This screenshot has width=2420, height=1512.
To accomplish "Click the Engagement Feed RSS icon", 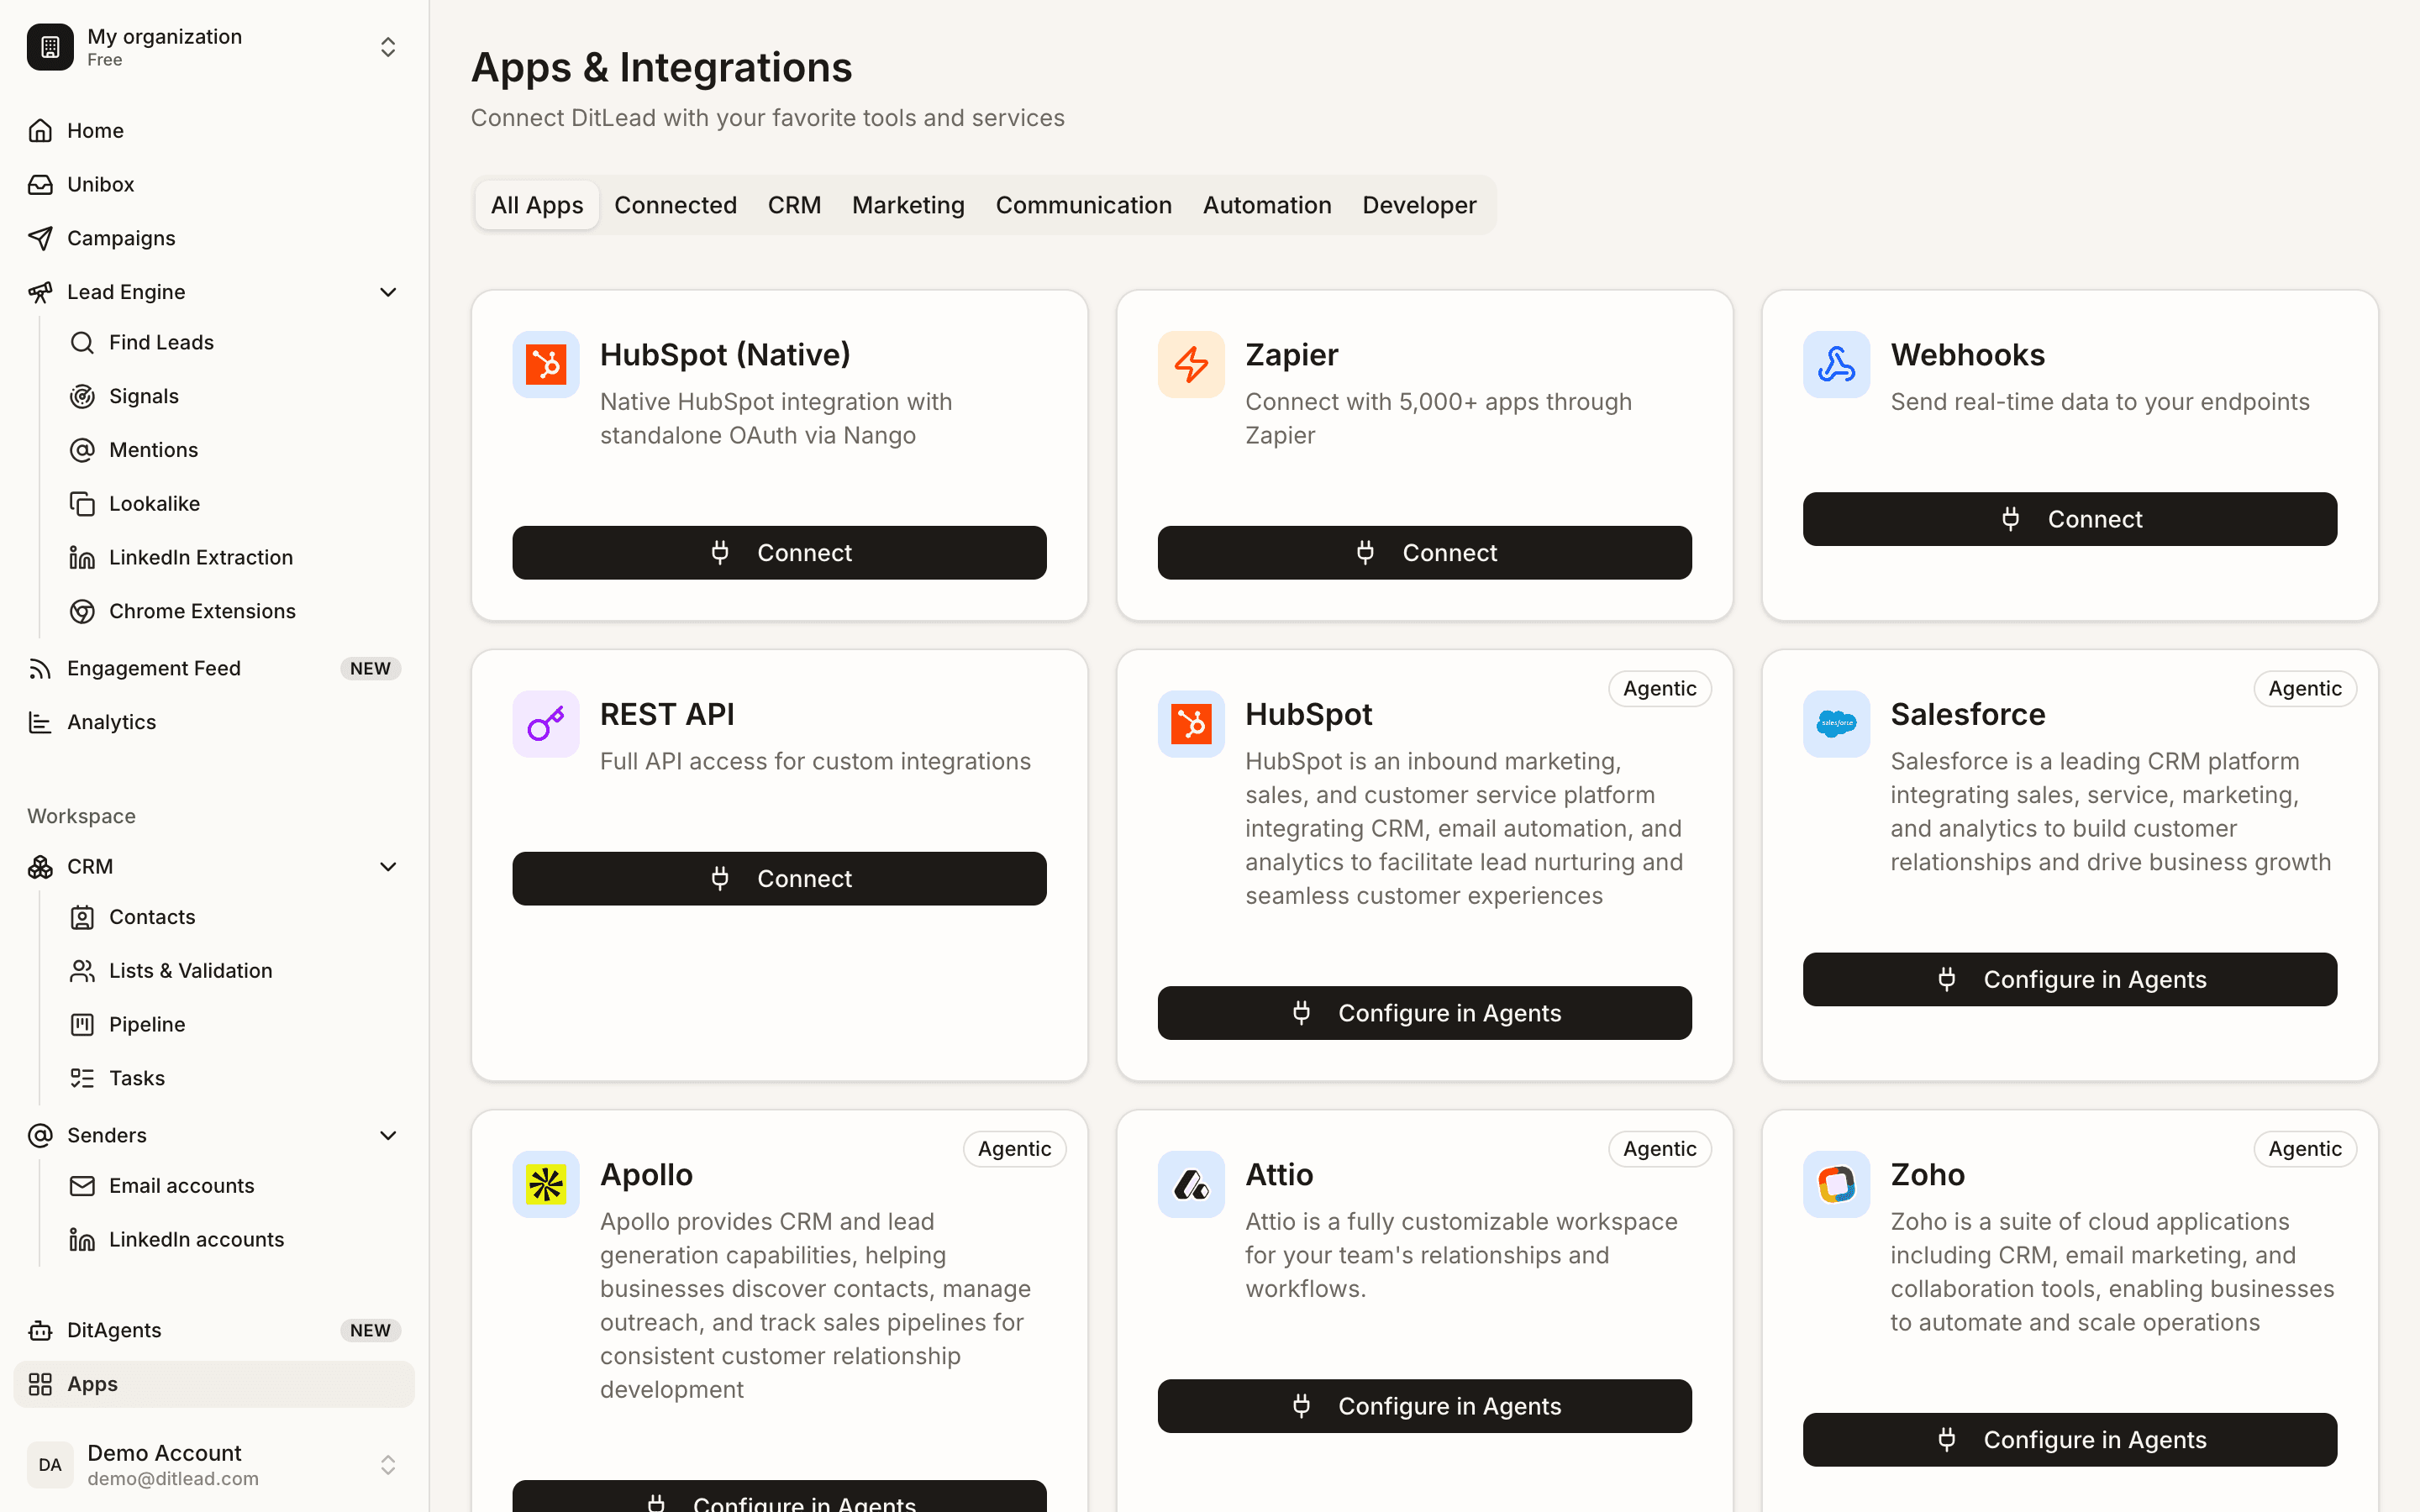I will point(40,669).
